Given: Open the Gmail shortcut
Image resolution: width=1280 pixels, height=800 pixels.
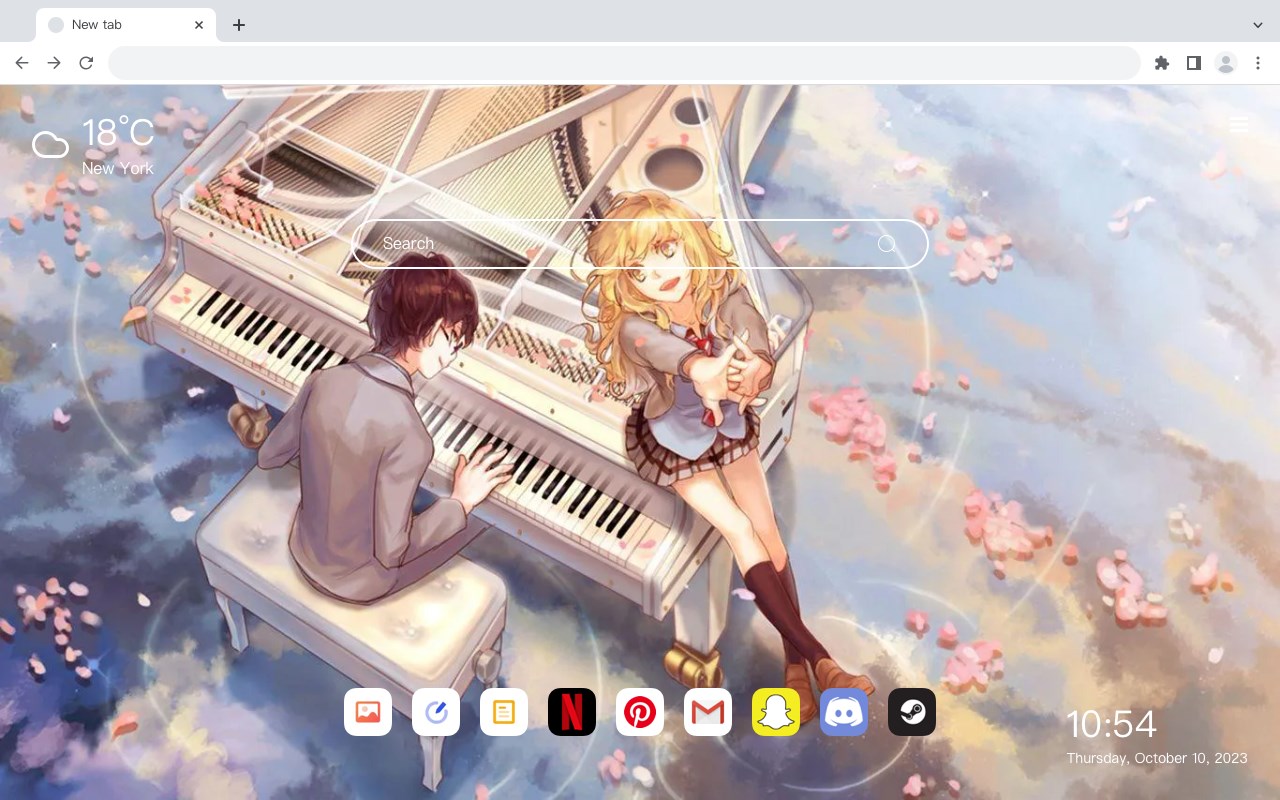Looking at the screenshot, I should [x=708, y=712].
